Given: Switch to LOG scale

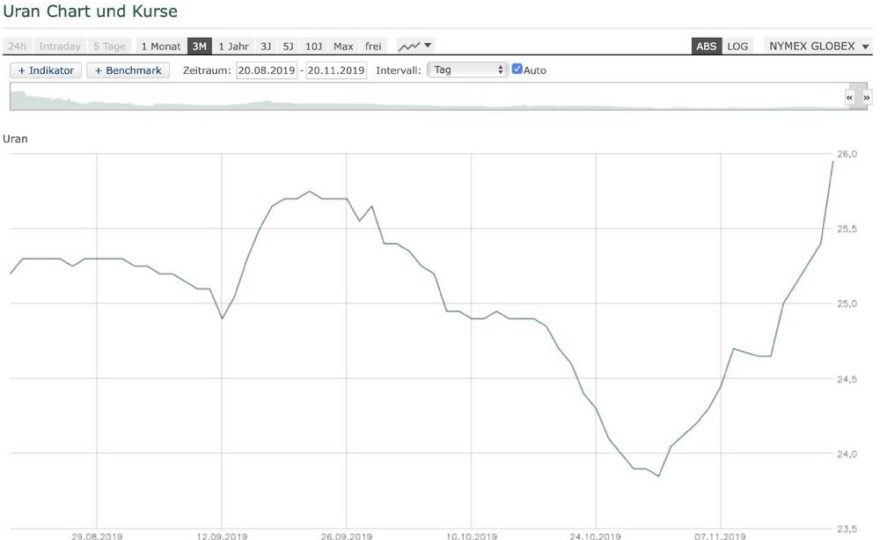Looking at the screenshot, I should pos(737,46).
